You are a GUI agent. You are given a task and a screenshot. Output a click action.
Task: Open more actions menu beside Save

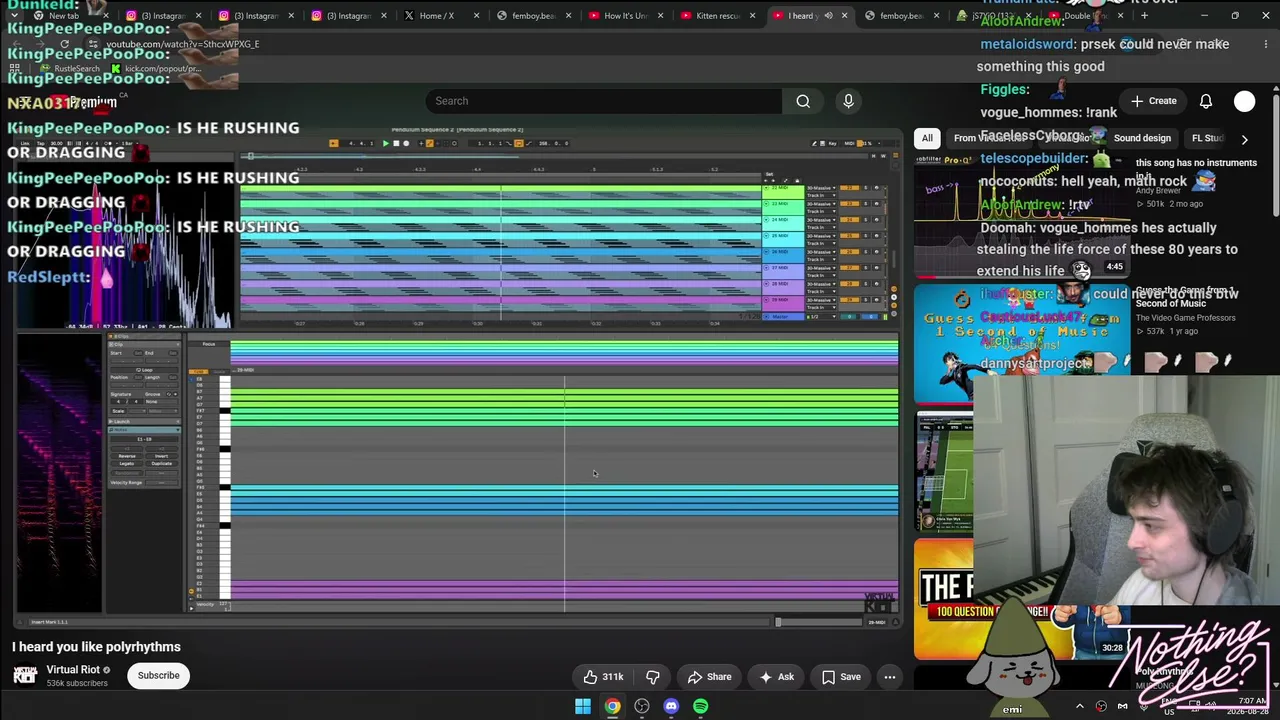889,677
